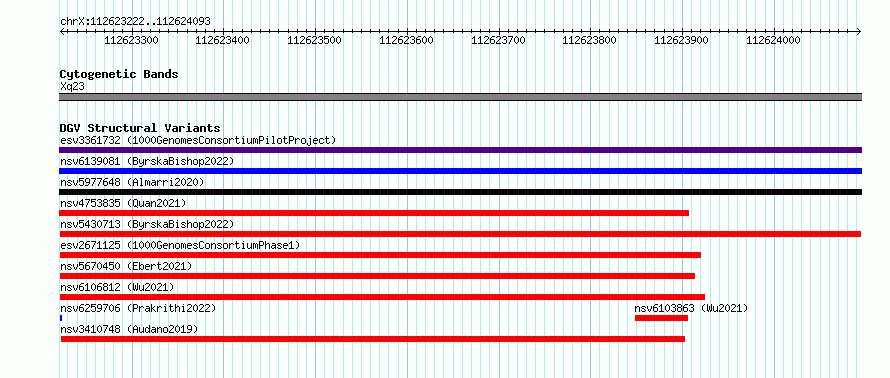890x378 pixels.
Task: Click the DGV Structural Variants track title
Action: (140, 128)
